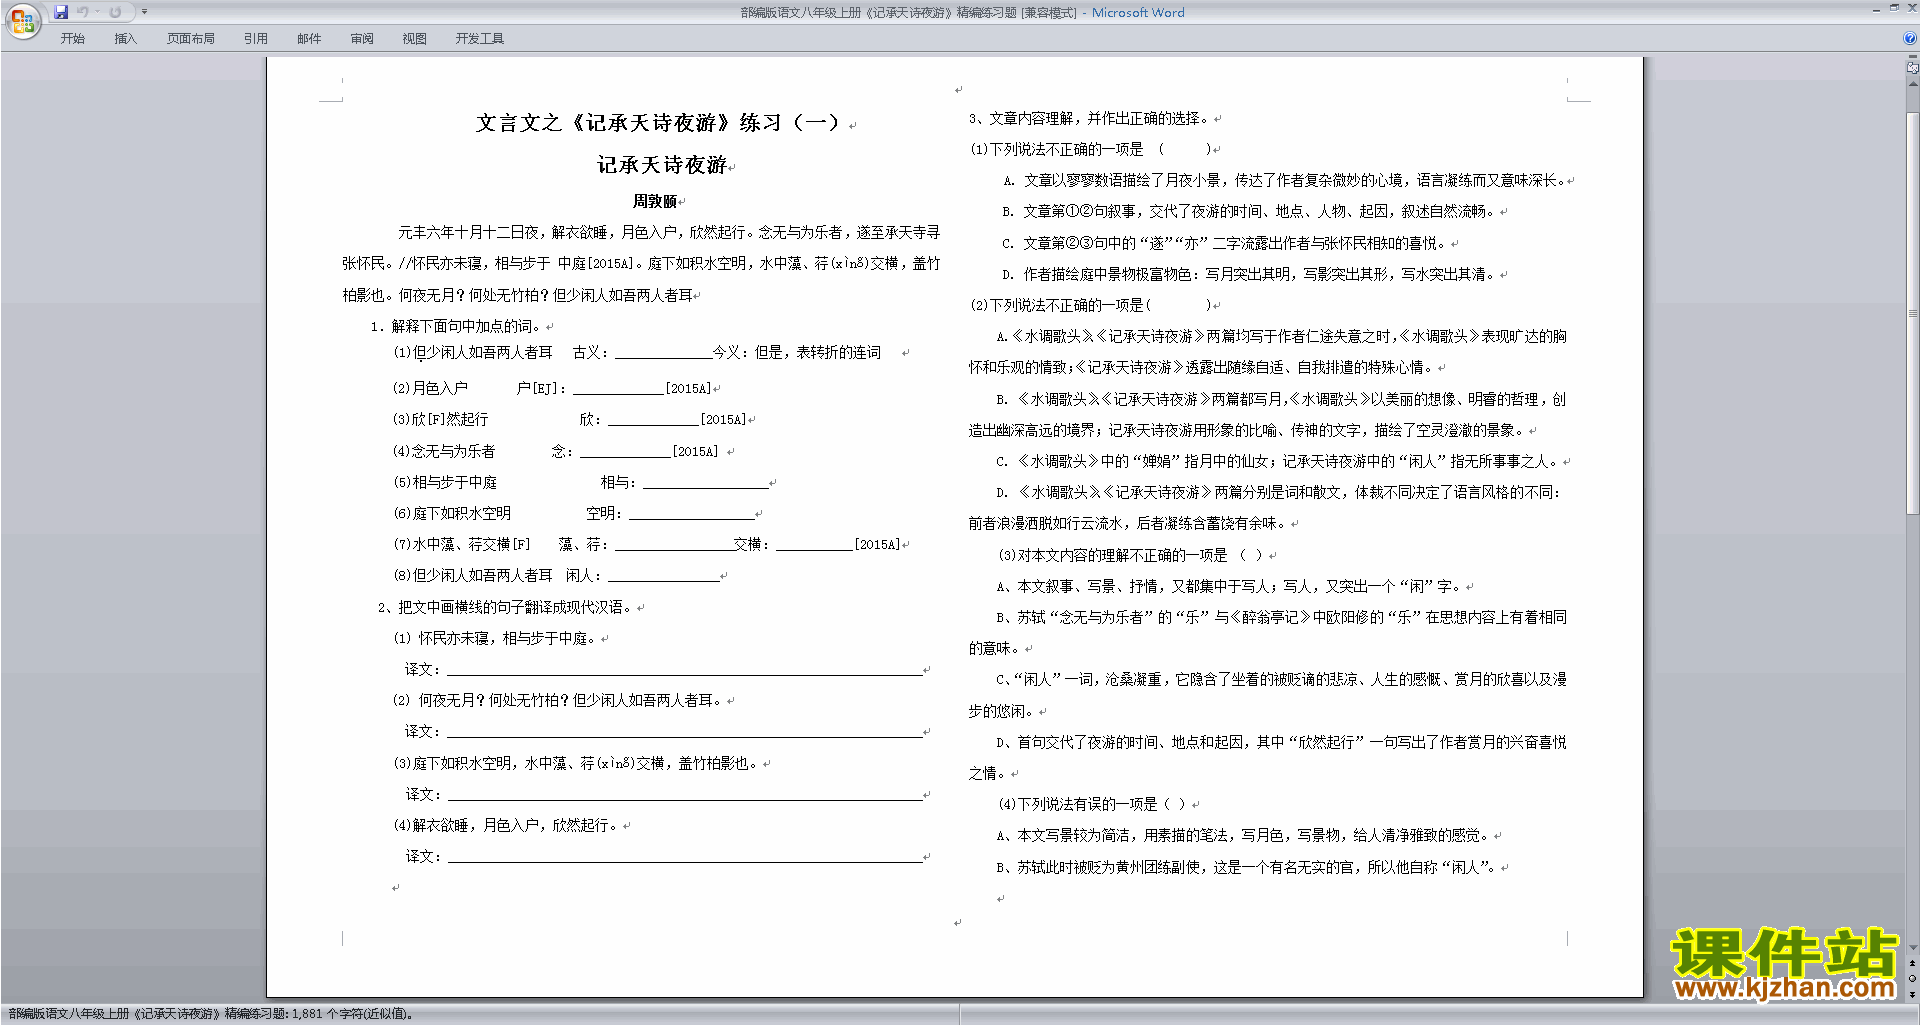Click the subtitle 记承天诗夜游
Screen dimensions: 1920x1025
pyautogui.click(x=662, y=165)
